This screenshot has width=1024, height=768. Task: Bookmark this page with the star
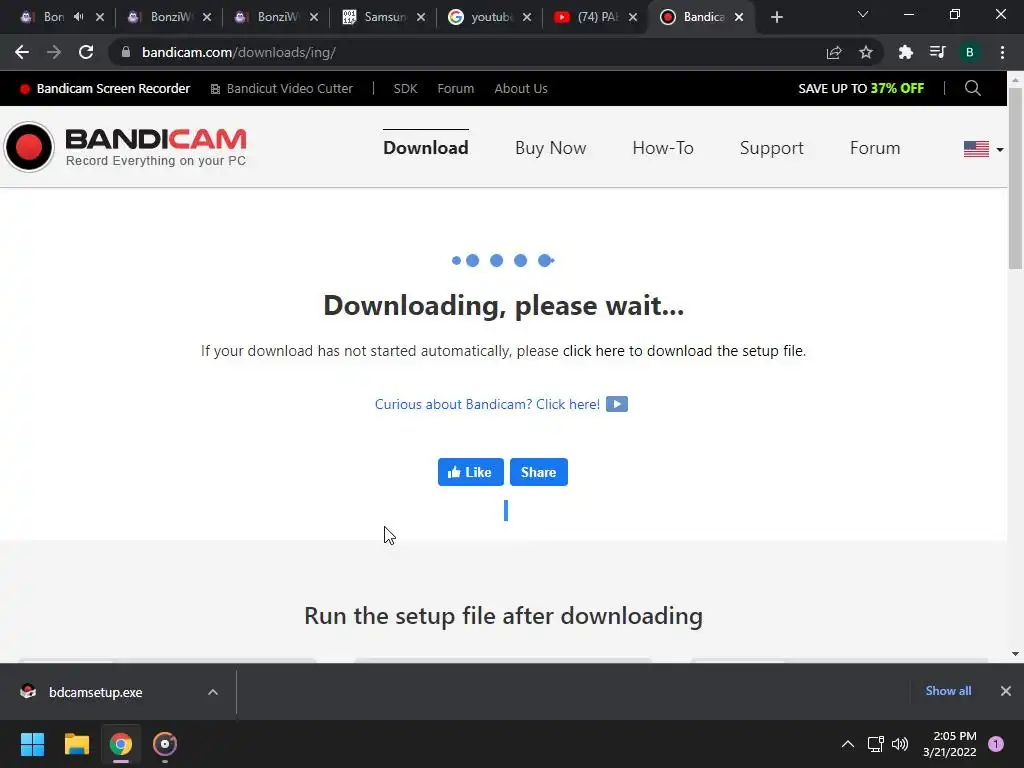[866, 52]
